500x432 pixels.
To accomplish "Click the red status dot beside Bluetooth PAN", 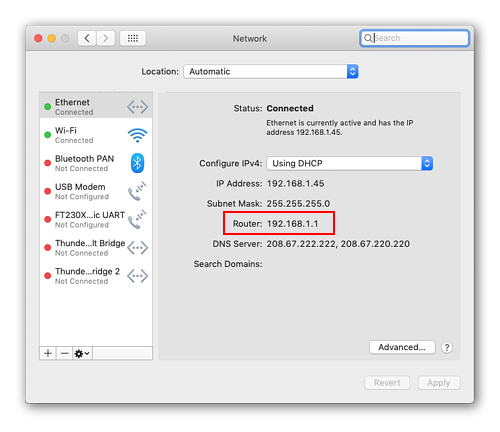I will (48, 163).
